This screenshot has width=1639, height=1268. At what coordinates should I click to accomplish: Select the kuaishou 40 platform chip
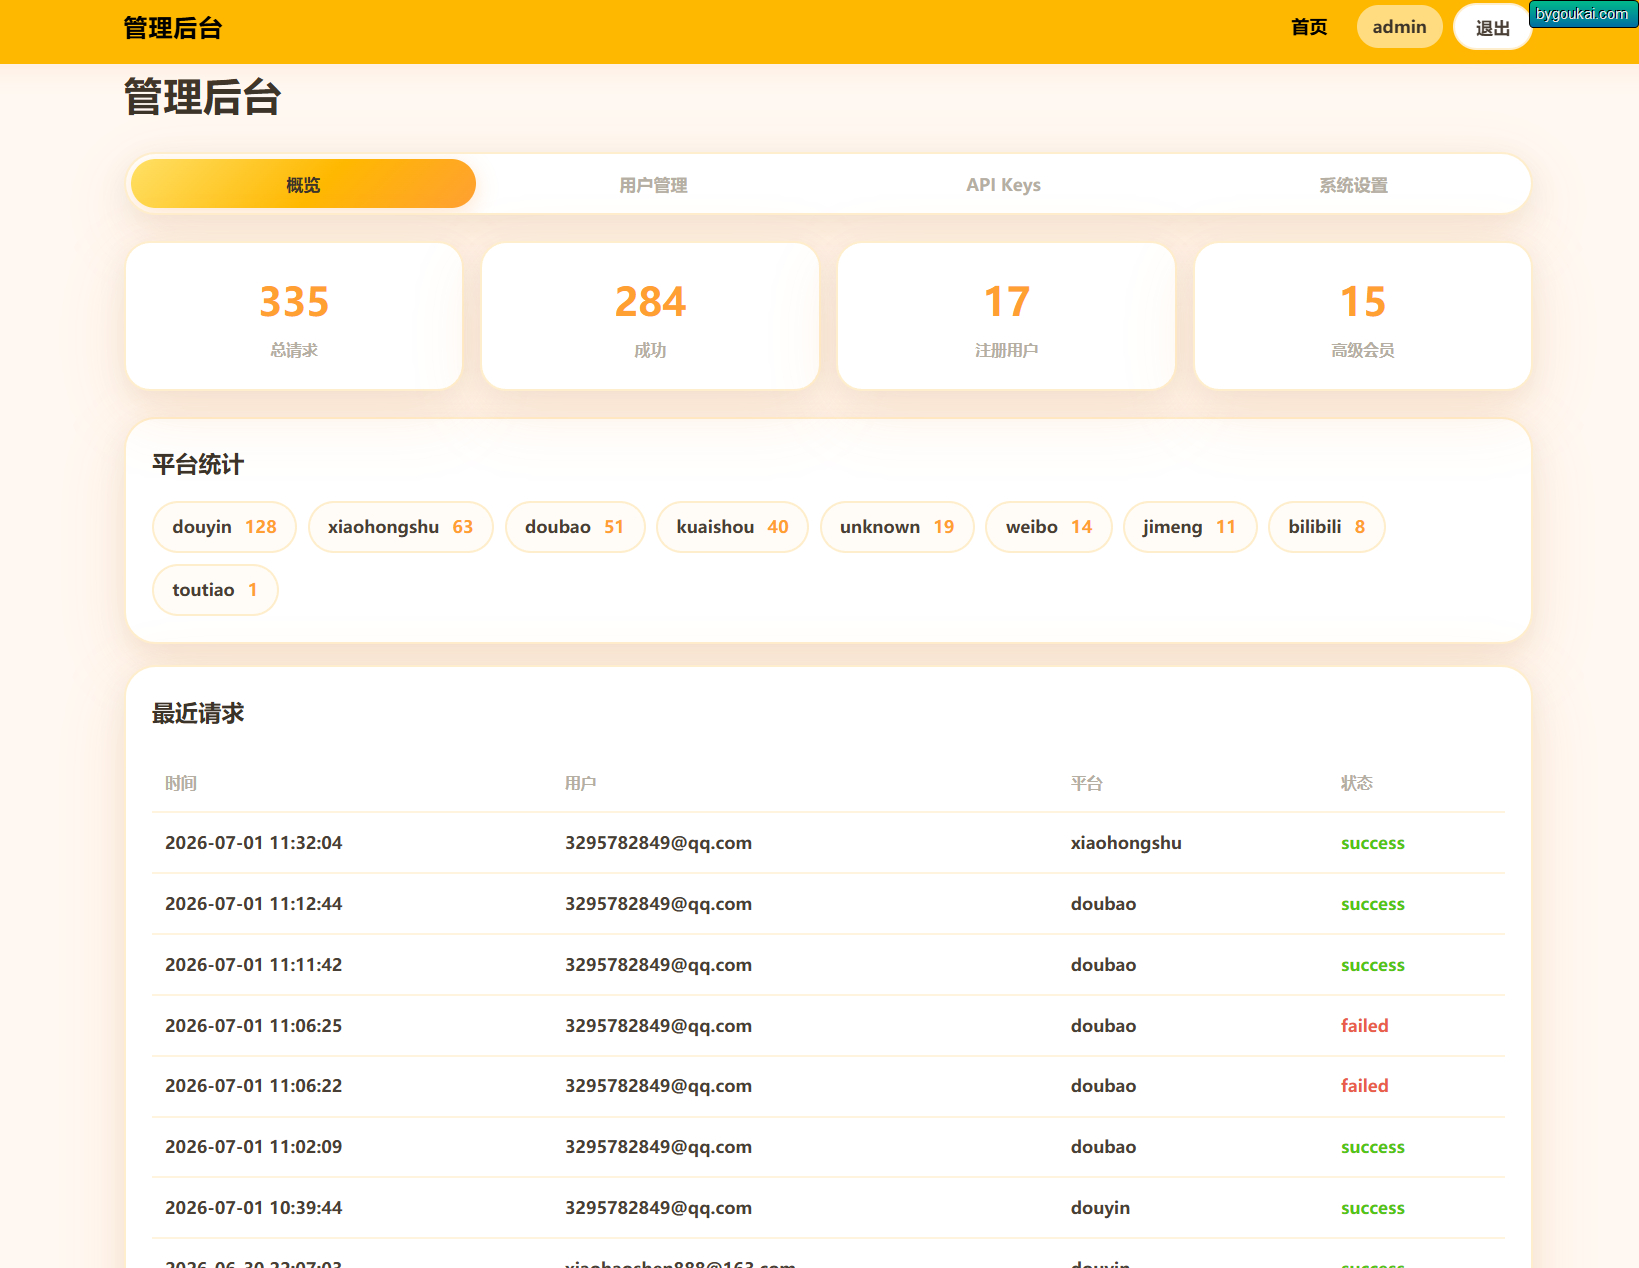pos(732,527)
